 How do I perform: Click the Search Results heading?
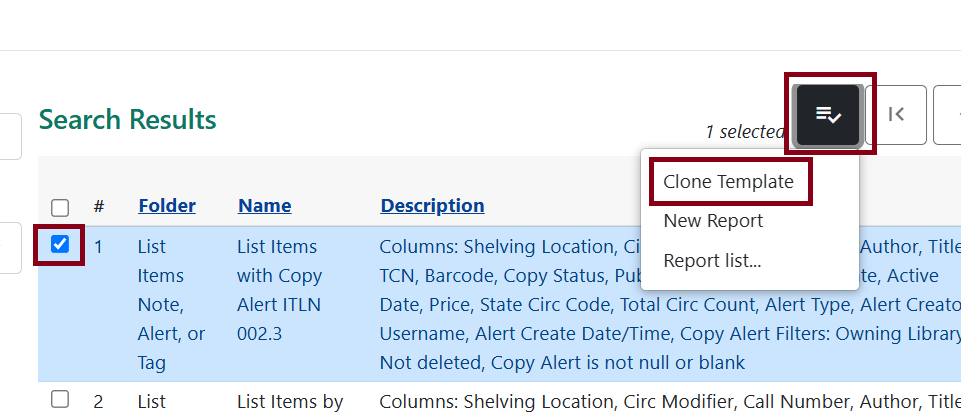(128, 120)
